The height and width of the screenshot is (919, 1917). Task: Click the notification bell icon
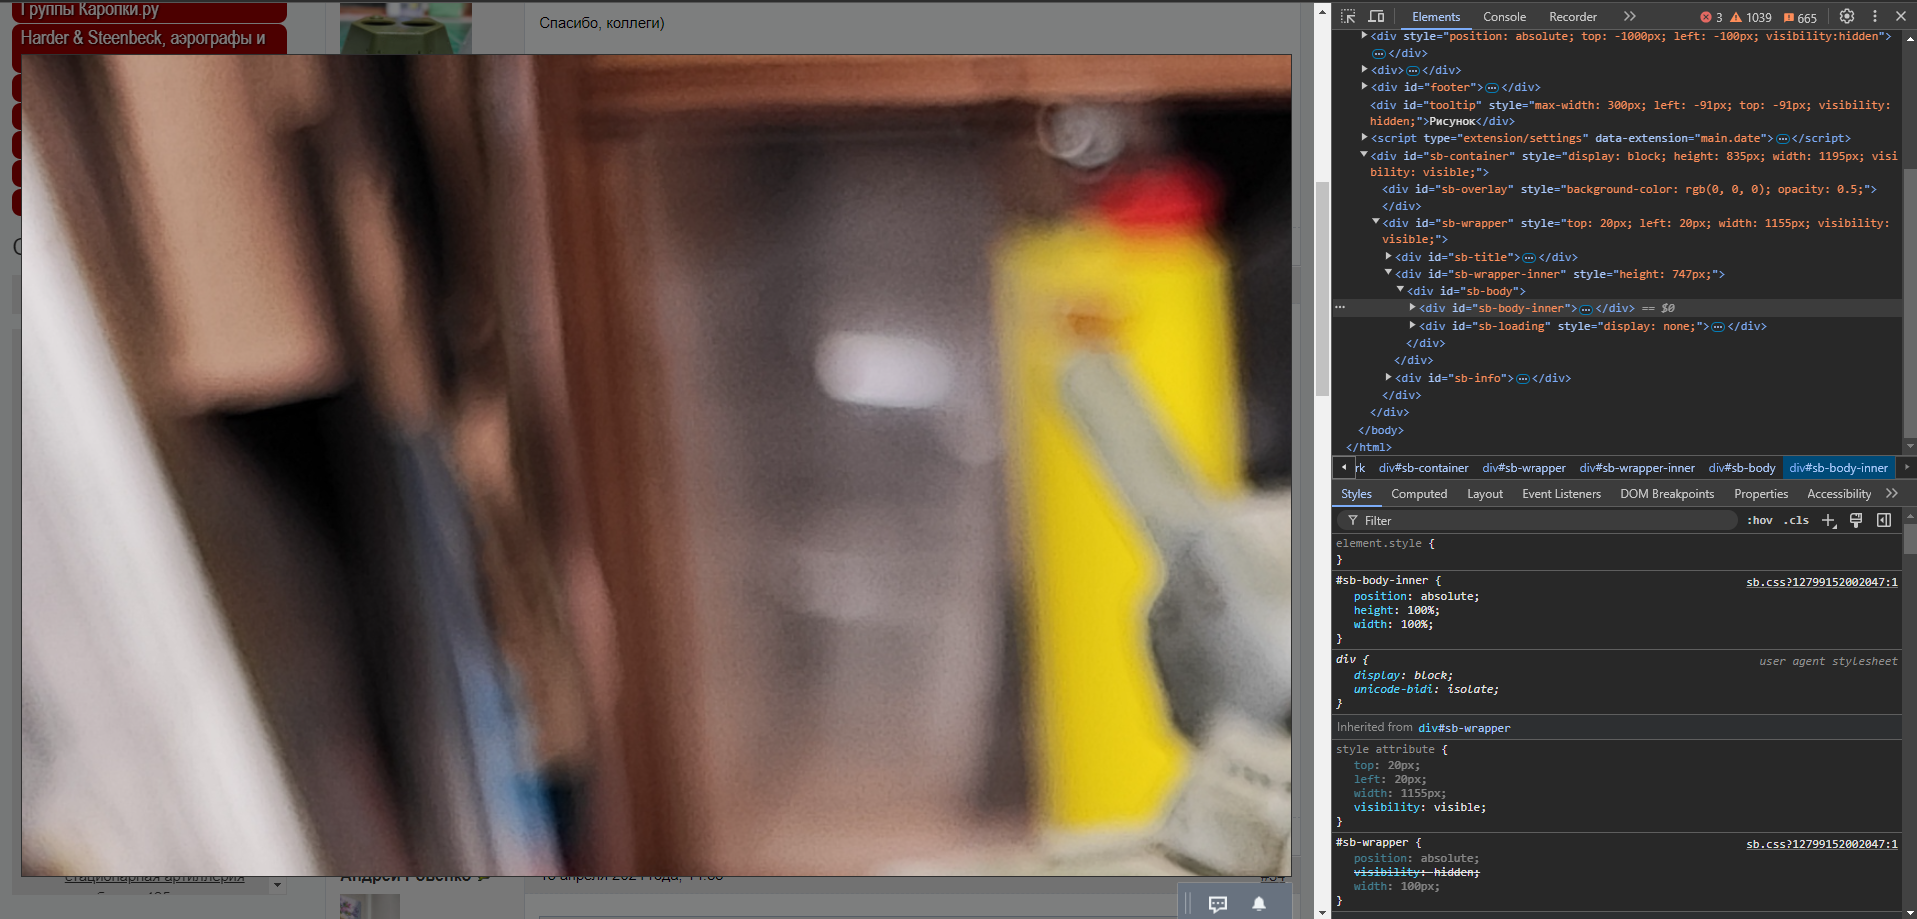(x=1259, y=904)
